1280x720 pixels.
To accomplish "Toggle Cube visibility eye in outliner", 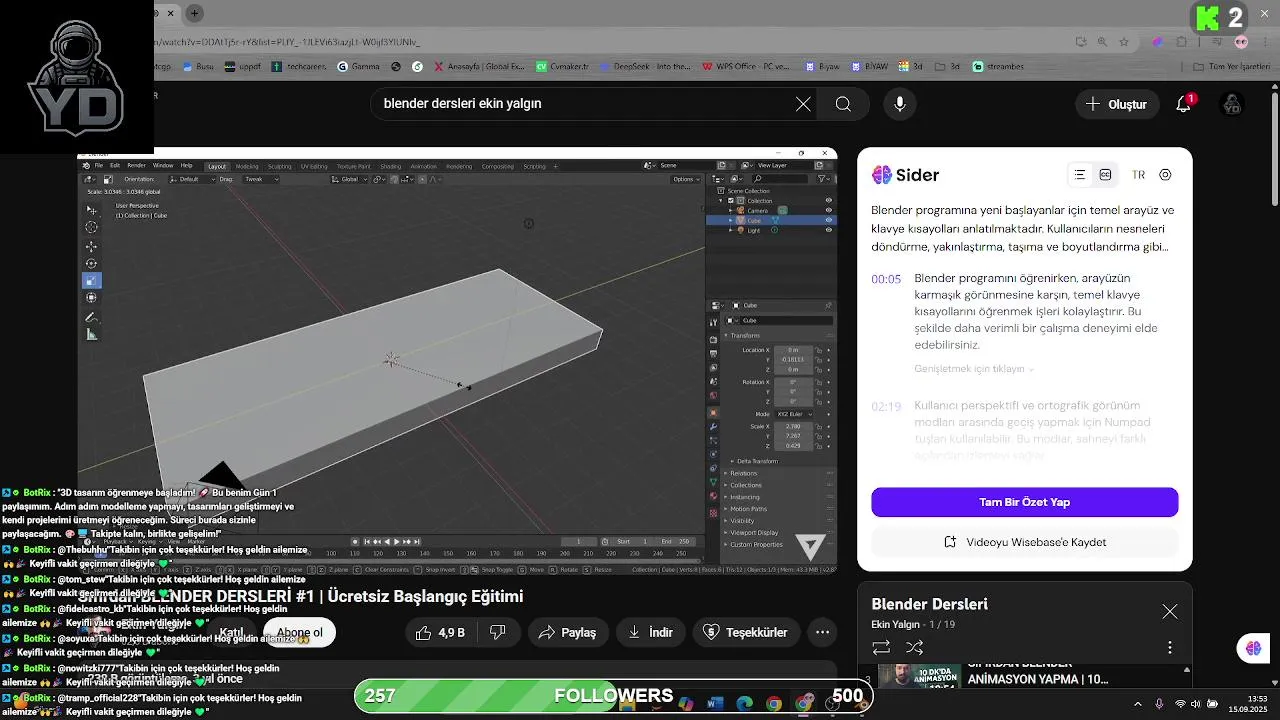I will point(828,220).
